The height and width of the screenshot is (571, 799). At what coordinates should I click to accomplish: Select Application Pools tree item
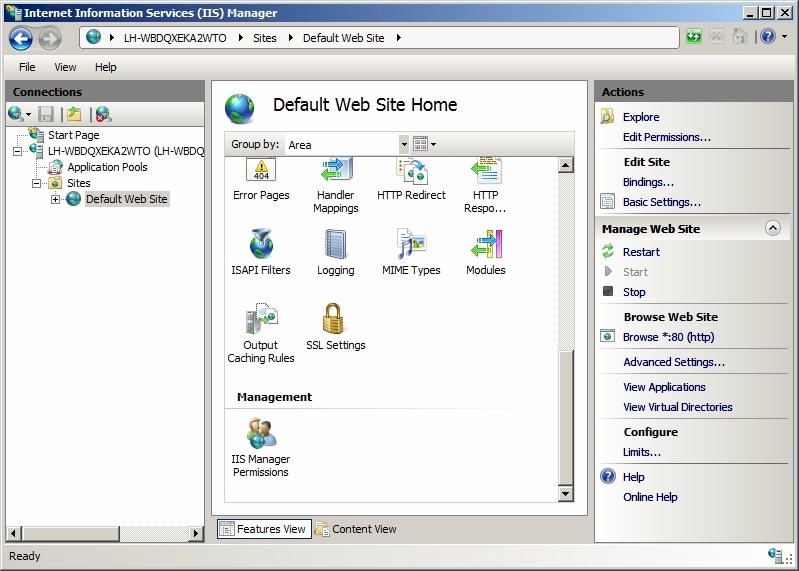107,167
